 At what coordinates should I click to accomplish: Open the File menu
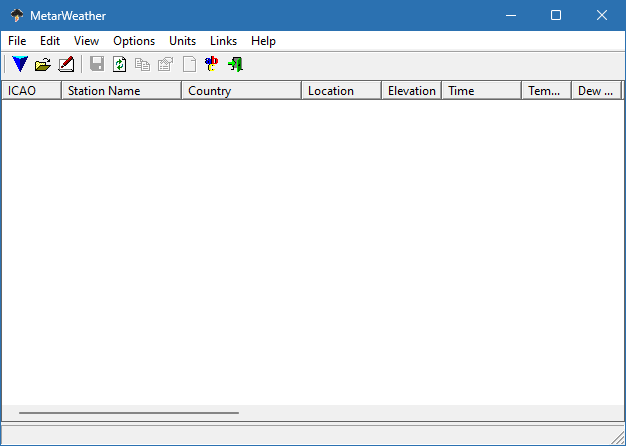click(17, 41)
